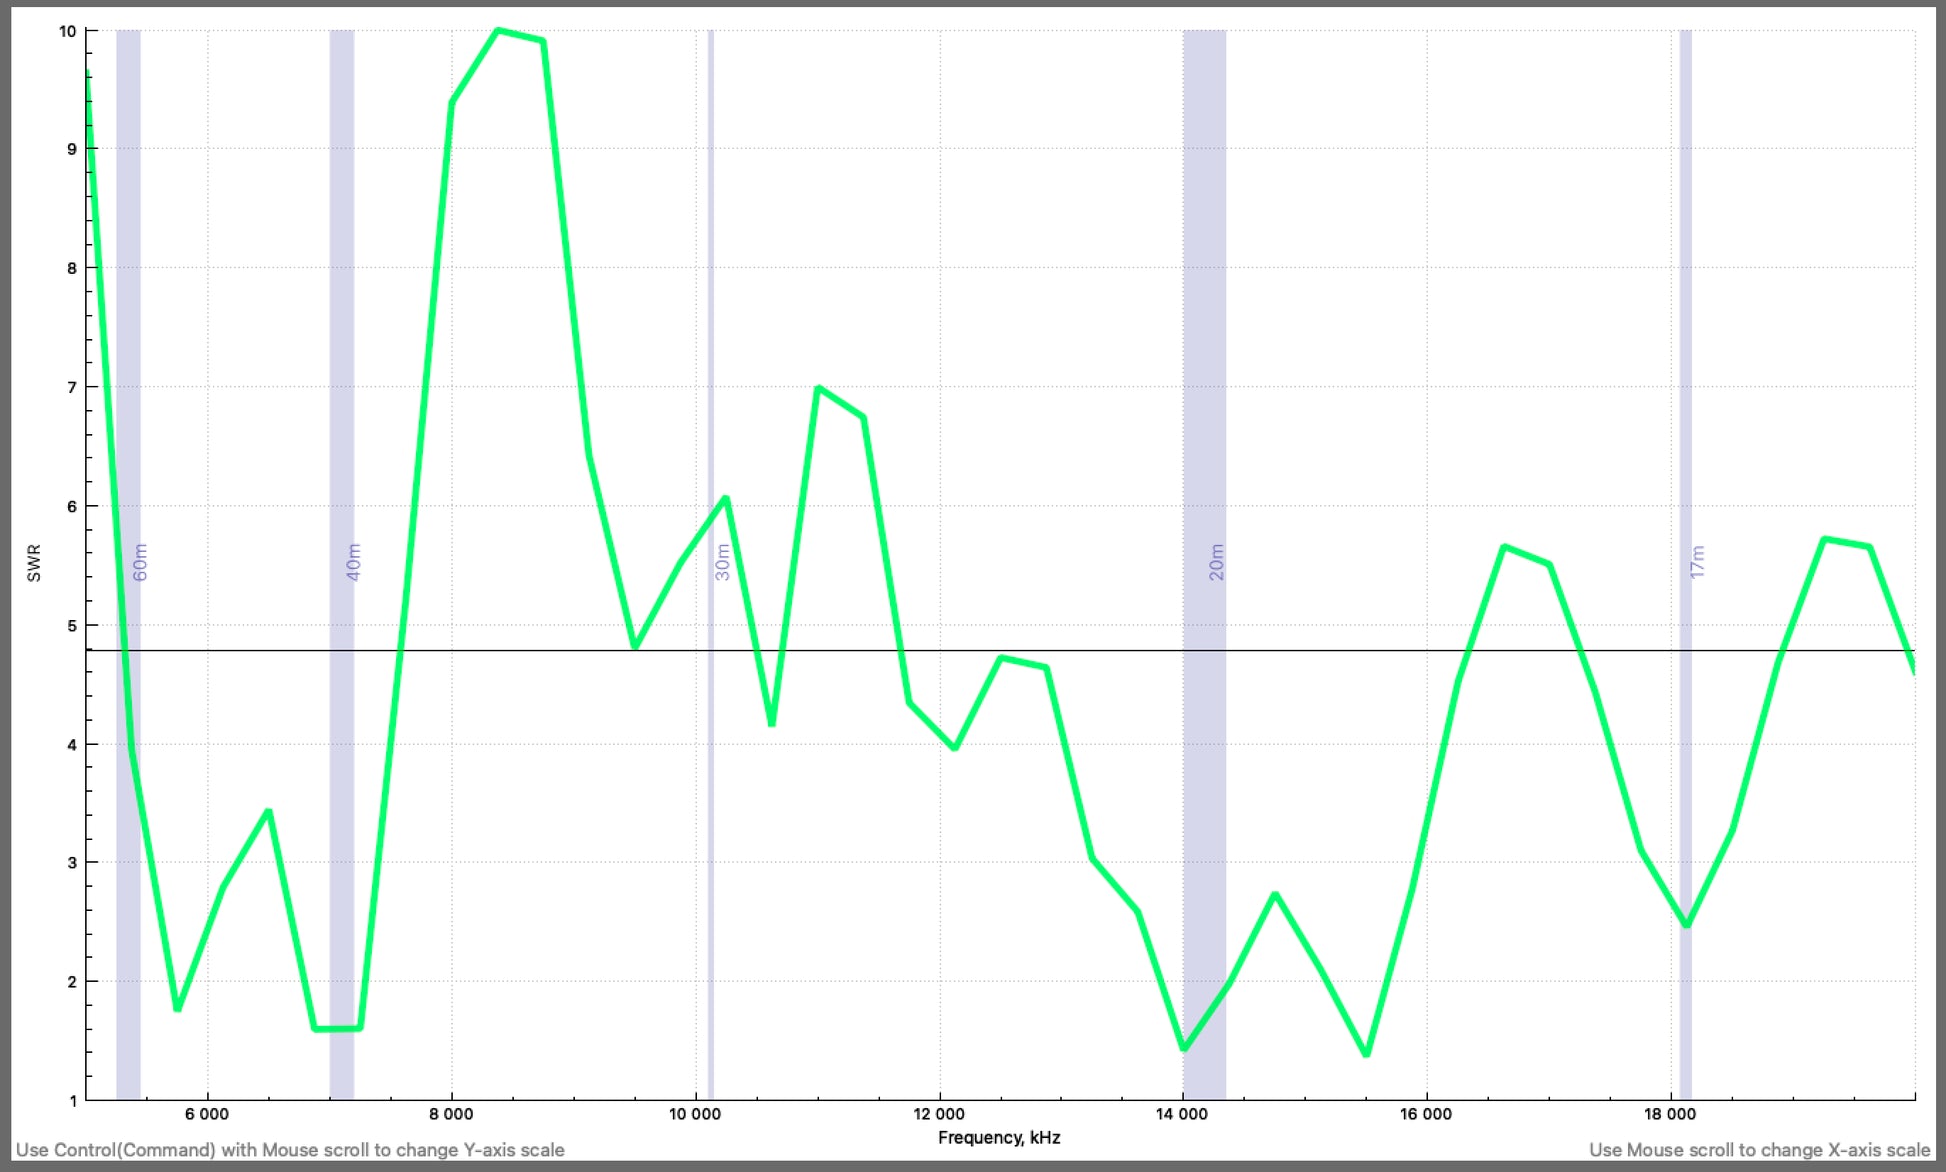Select the 17m band marker region
The width and height of the screenshot is (1946, 1172).
[1688, 560]
